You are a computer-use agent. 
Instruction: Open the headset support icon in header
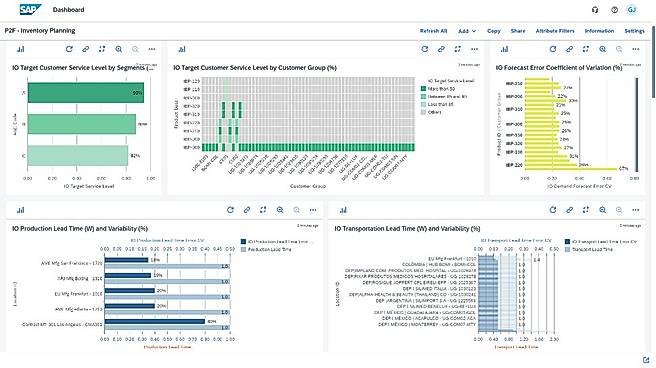(x=595, y=10)
